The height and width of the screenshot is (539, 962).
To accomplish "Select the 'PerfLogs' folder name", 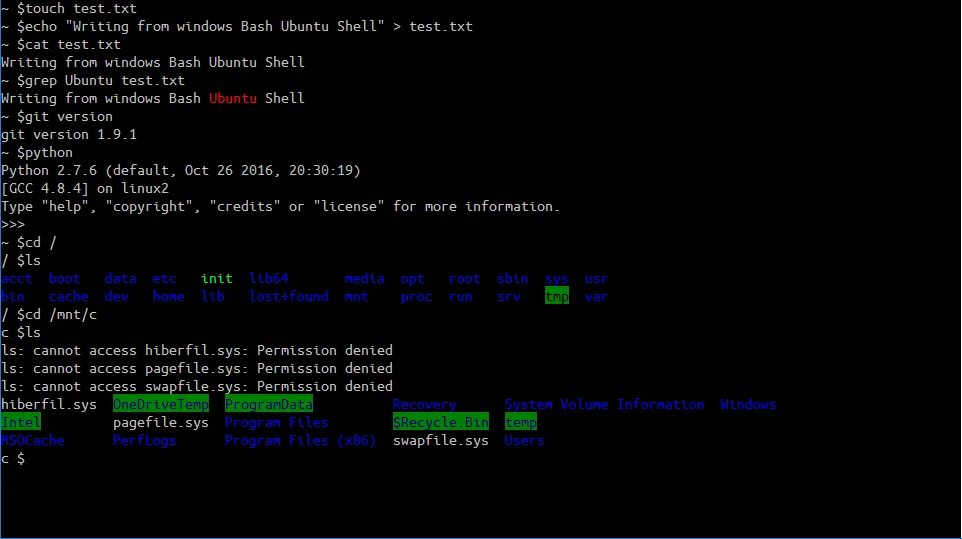I will click(x=144, y=440).
